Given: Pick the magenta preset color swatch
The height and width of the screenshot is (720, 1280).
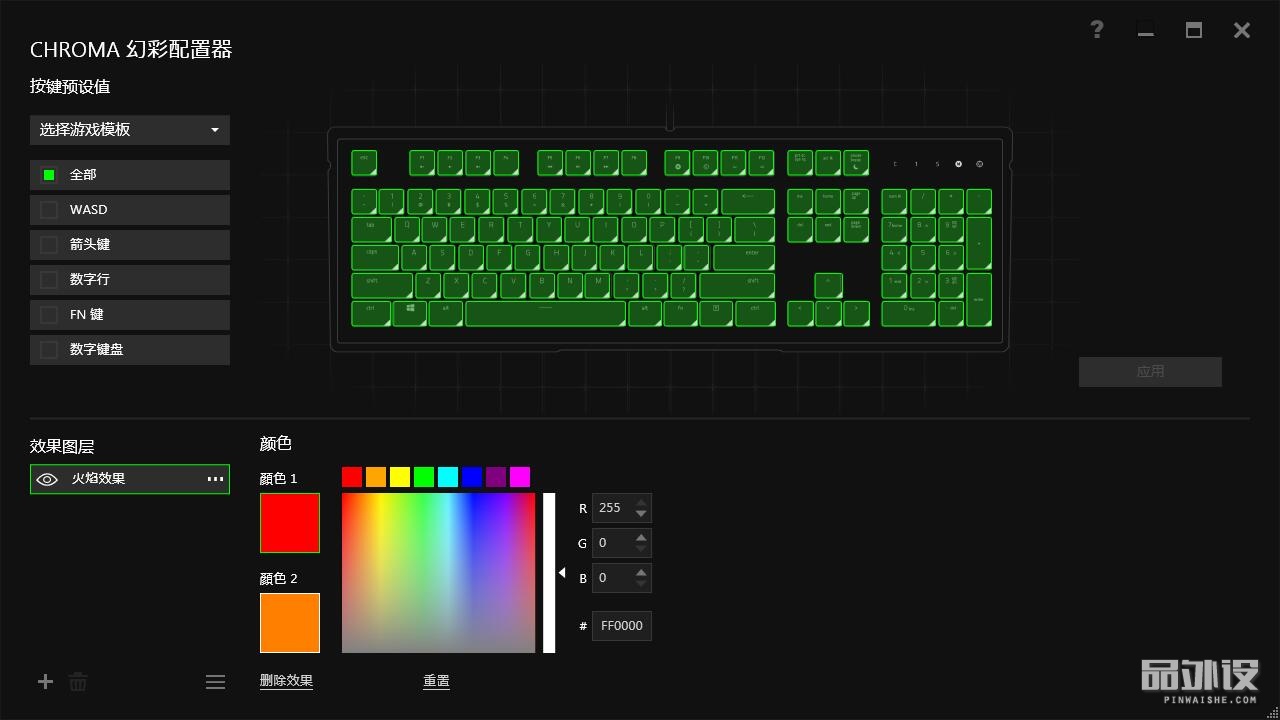Looking at the screenshot, I should click(x=520, y=477).
